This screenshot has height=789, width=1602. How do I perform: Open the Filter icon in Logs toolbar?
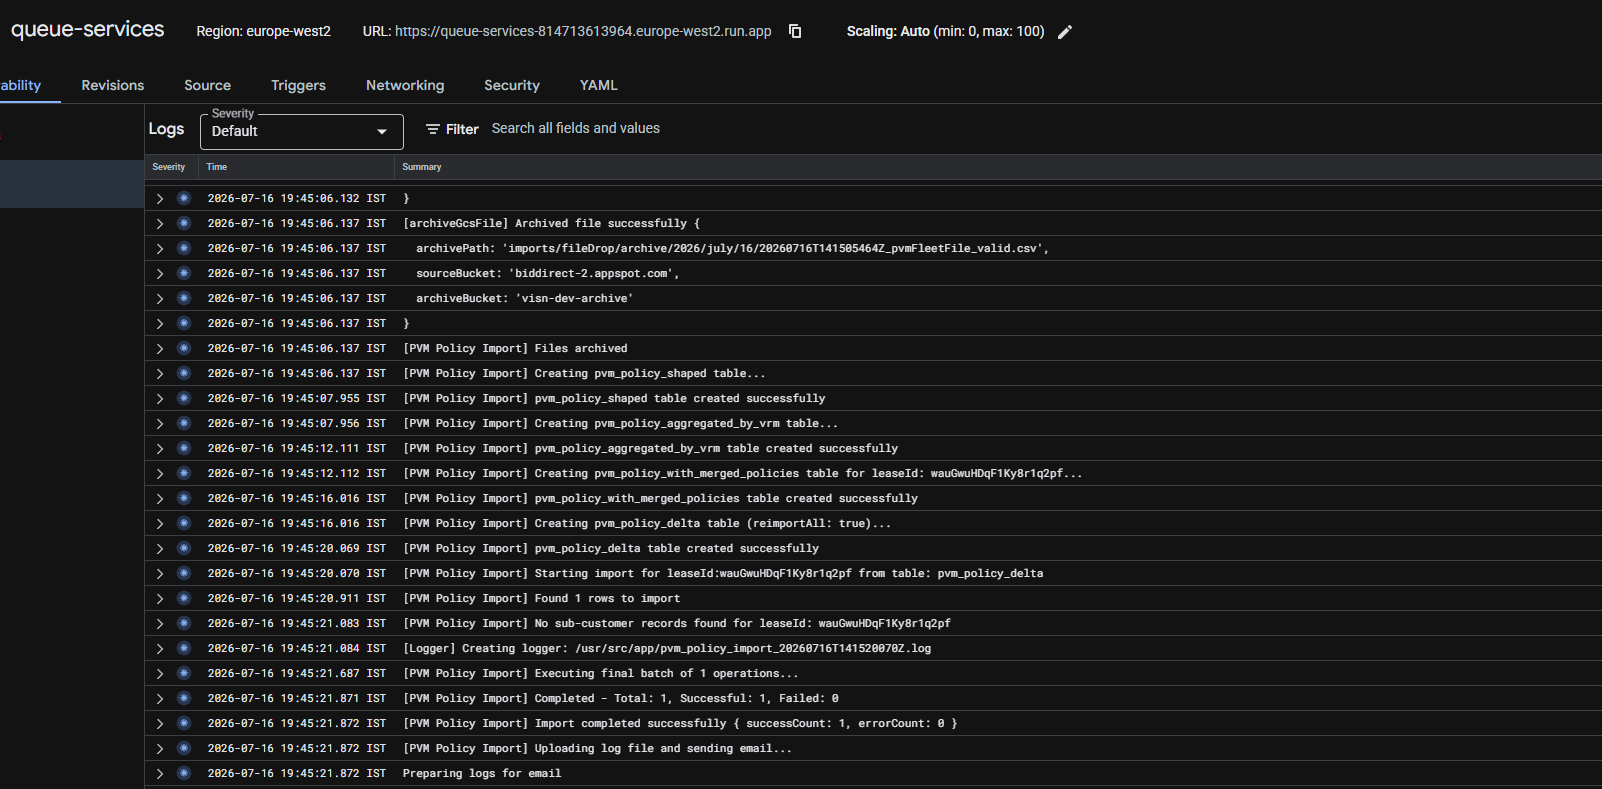(433, 129)
